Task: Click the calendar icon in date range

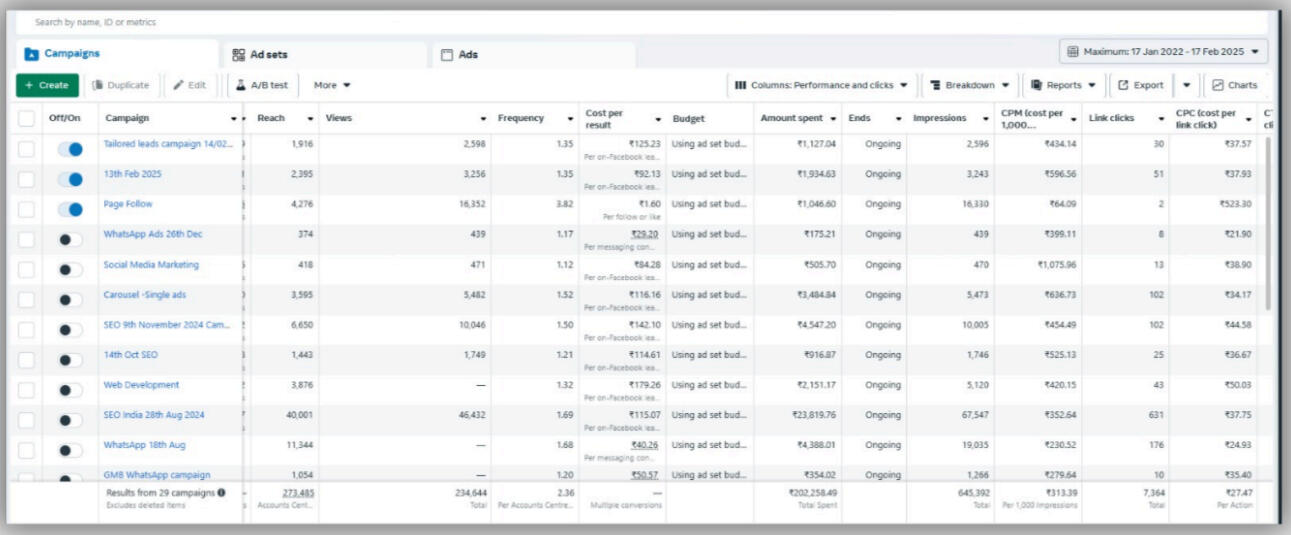Action: [x=1073, y=51]
